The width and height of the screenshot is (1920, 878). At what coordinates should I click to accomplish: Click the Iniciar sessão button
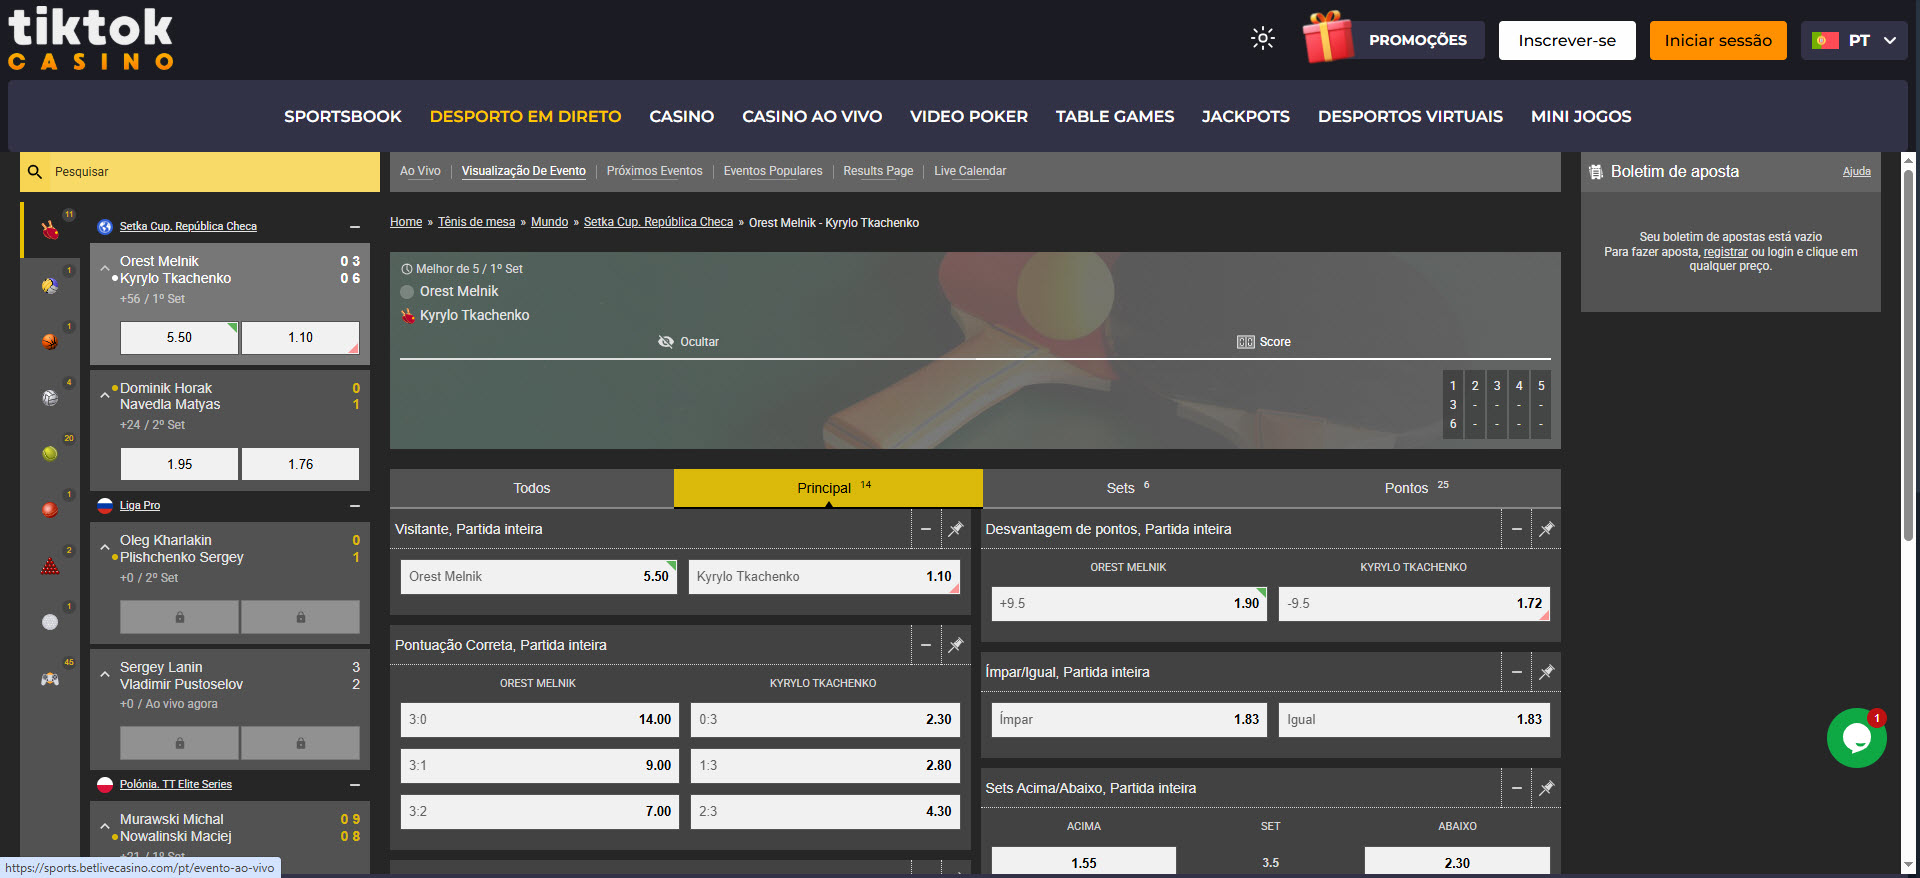(1717, 41)
